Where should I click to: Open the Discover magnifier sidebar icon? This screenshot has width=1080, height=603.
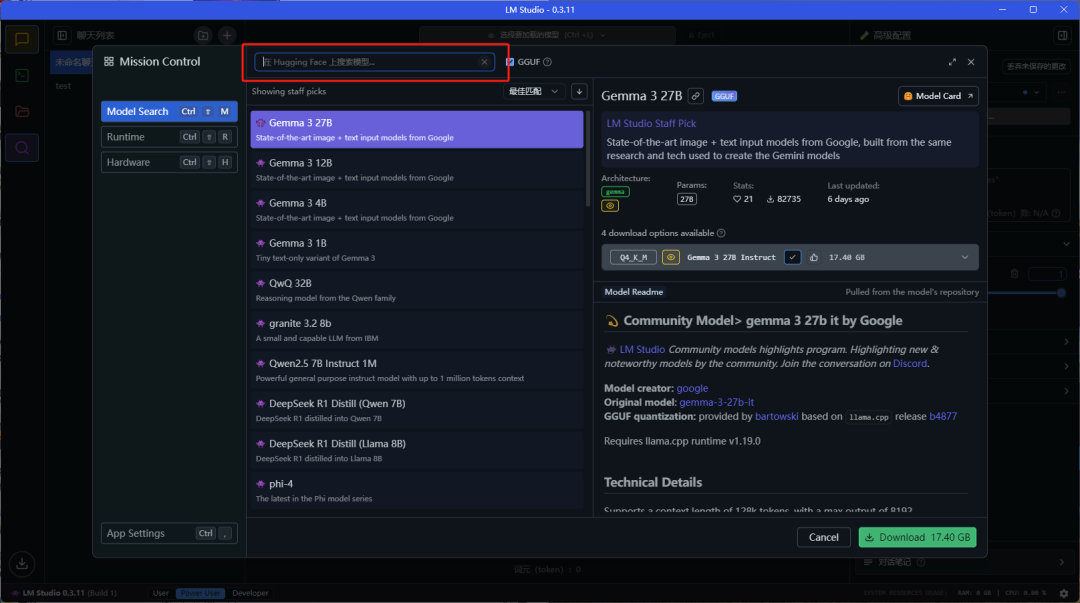pos(22,147)
